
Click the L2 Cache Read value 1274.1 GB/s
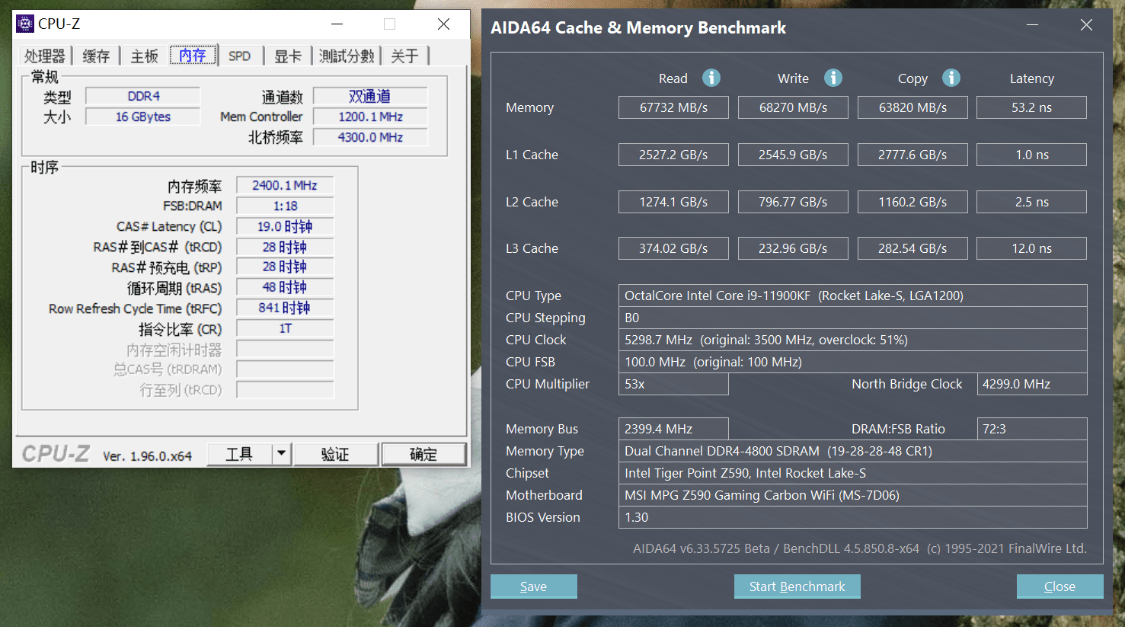tap(674, 202)
